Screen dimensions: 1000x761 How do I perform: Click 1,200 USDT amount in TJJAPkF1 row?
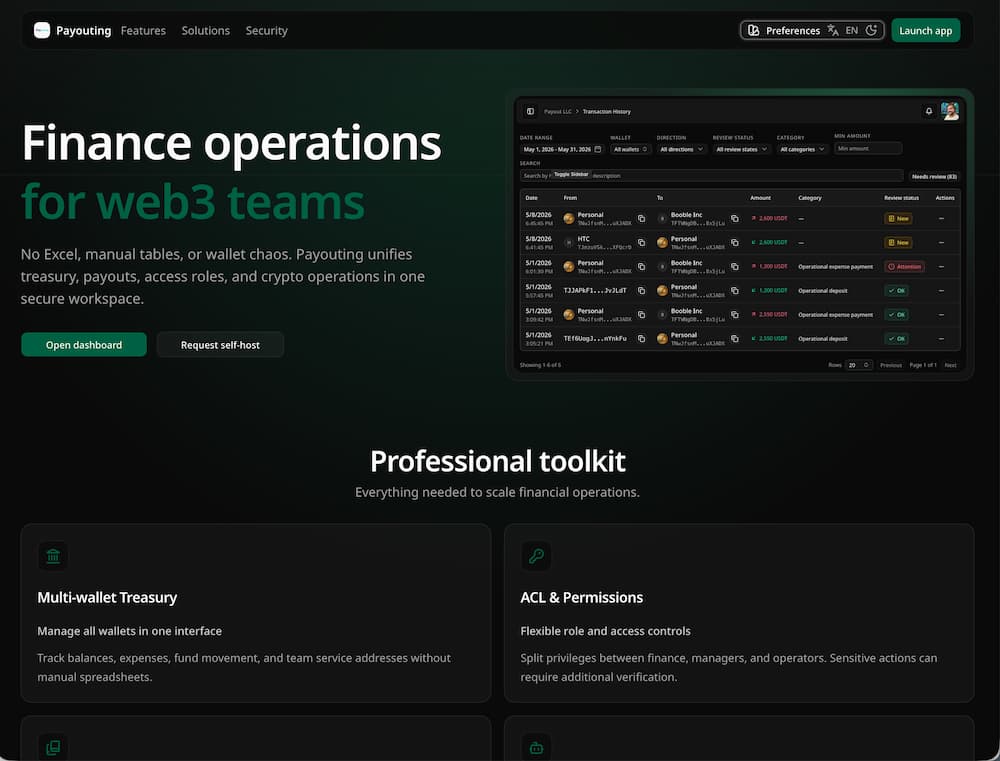[770, 290]
